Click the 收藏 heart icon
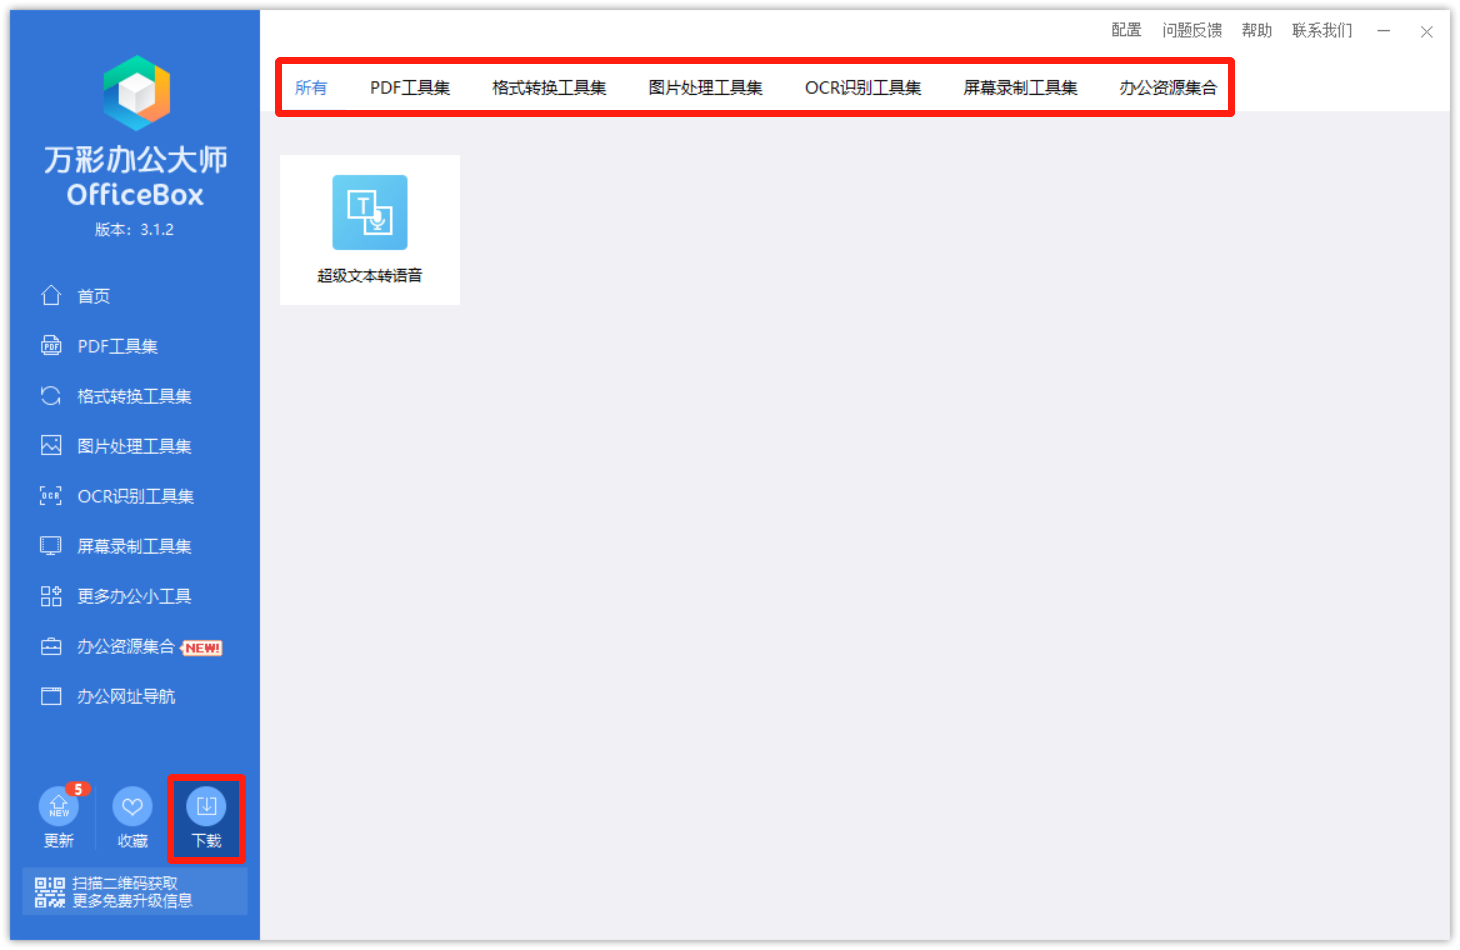The width and height of the screenshot is (1460, 950). tap(132, 806)
